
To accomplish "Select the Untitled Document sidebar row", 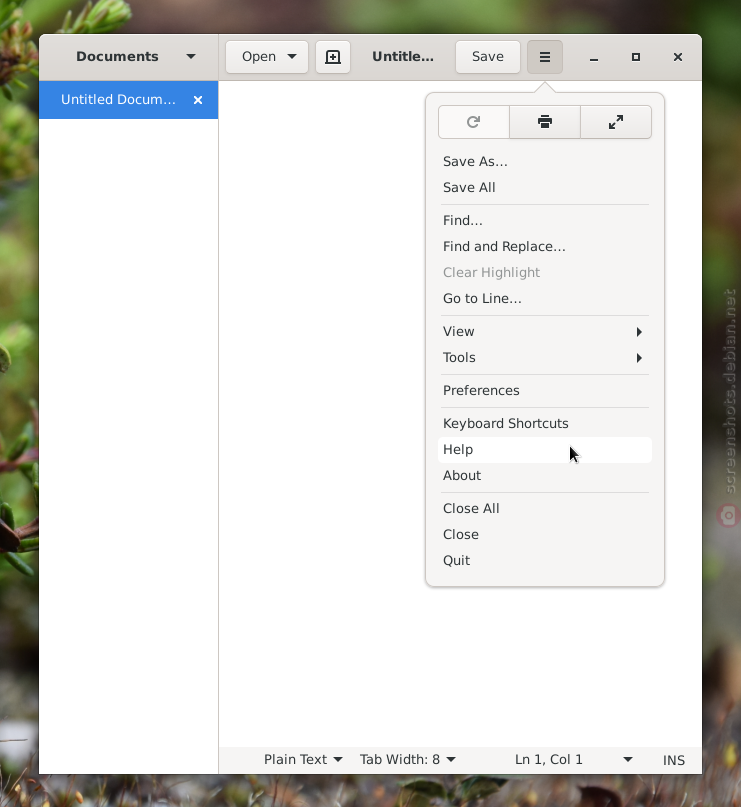I will tap(129, 100).
